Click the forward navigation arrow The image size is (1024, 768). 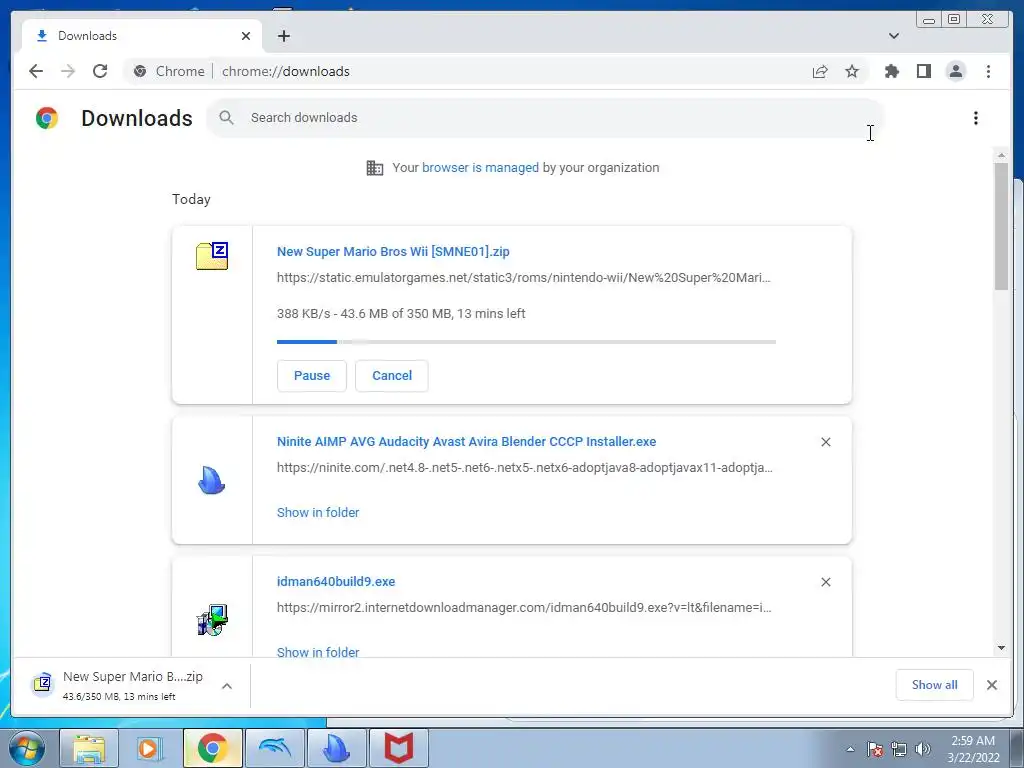tap(68, 71)
